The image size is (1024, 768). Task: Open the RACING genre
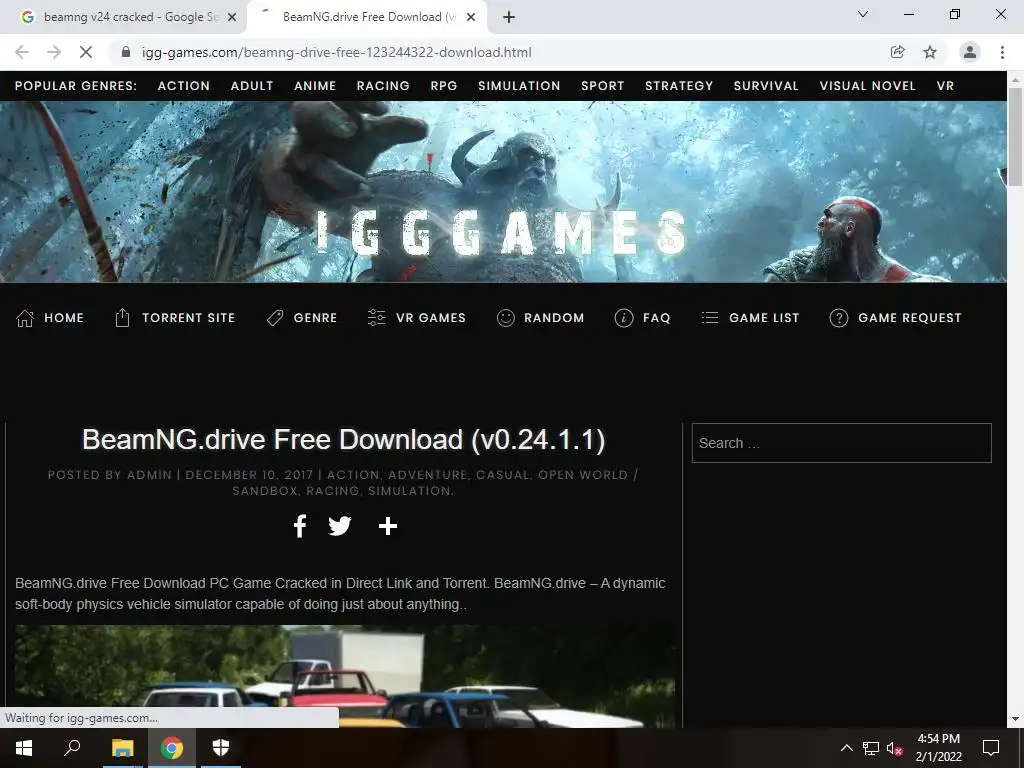click(383, 86)
